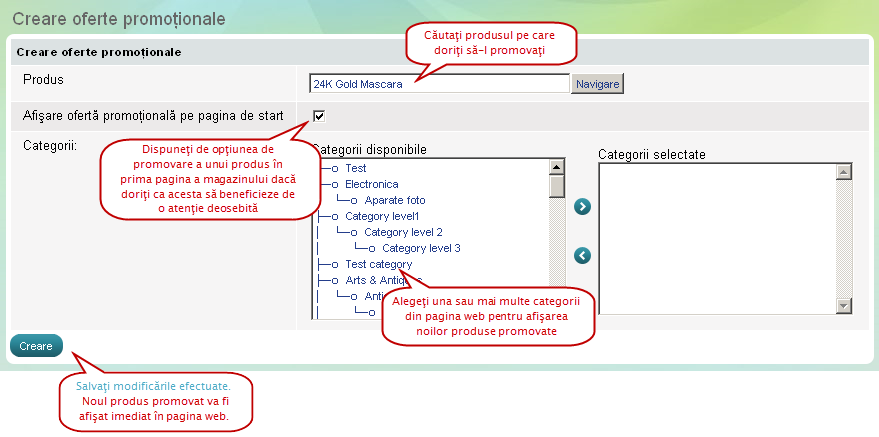The height and width of the screenshot is (437, 879).
Task: Click scroll up arrow of selected categories
Action: [x=843, y=171]
